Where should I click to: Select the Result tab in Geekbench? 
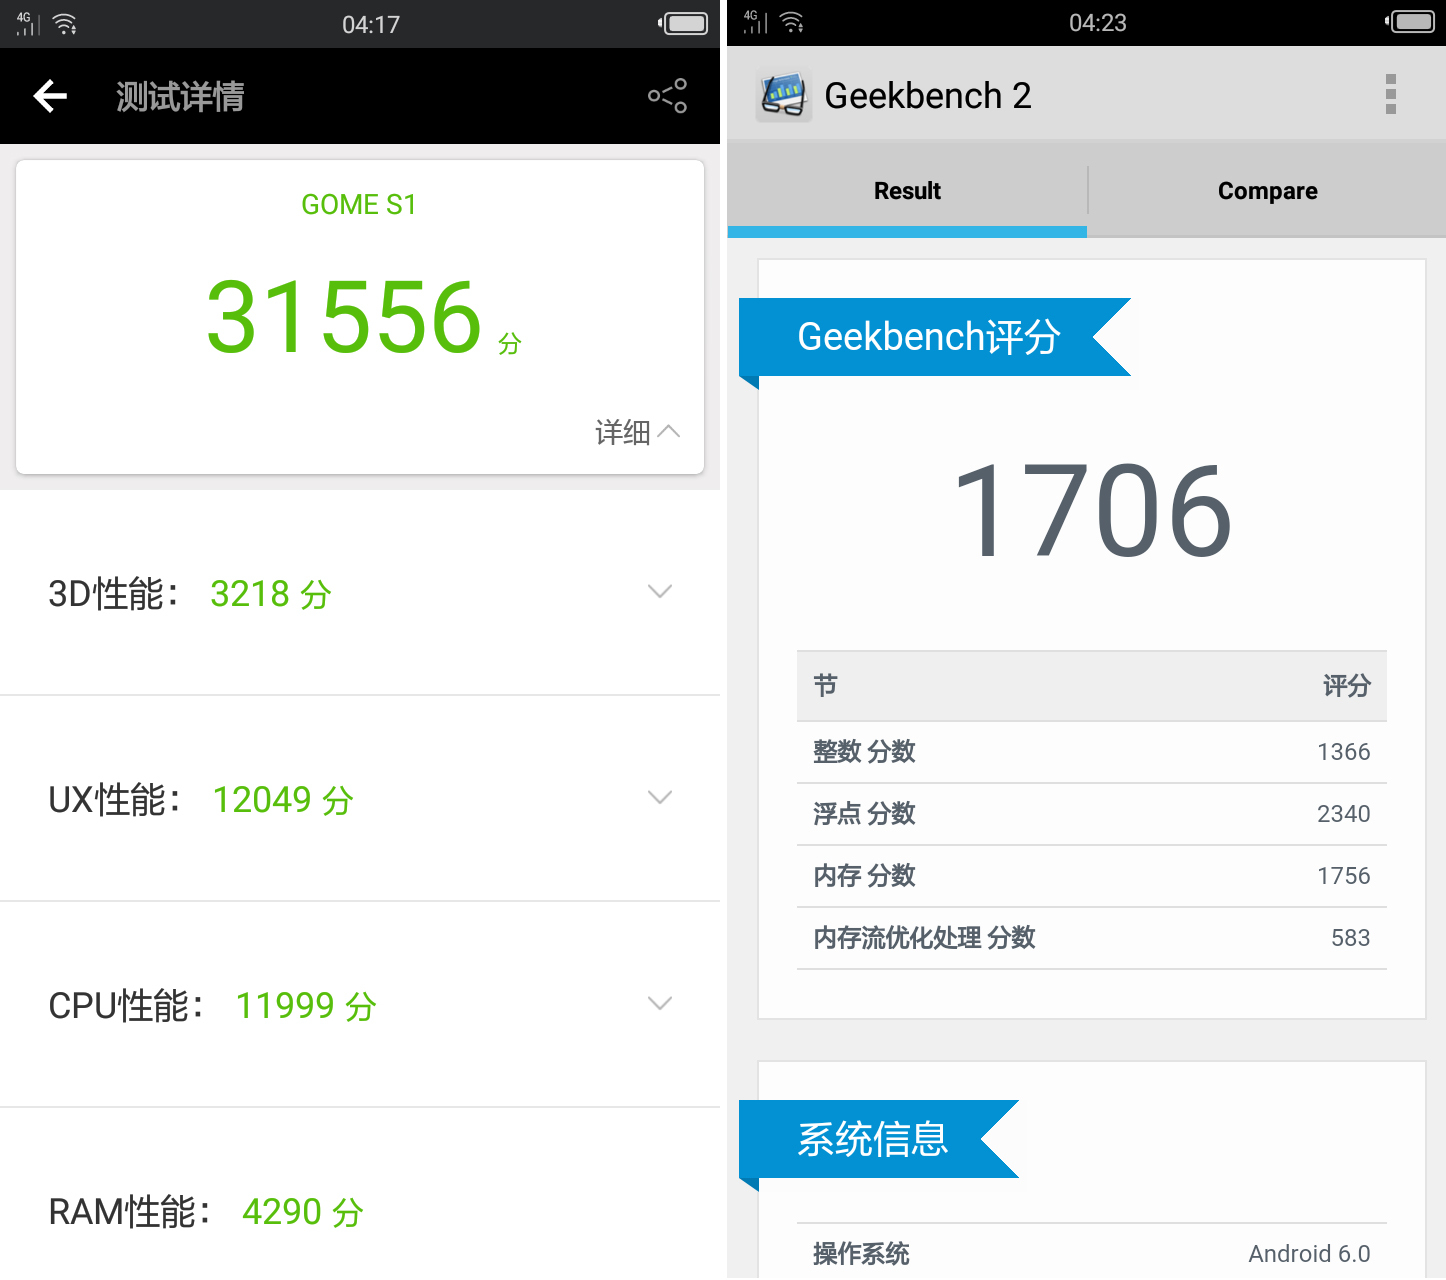907,190
